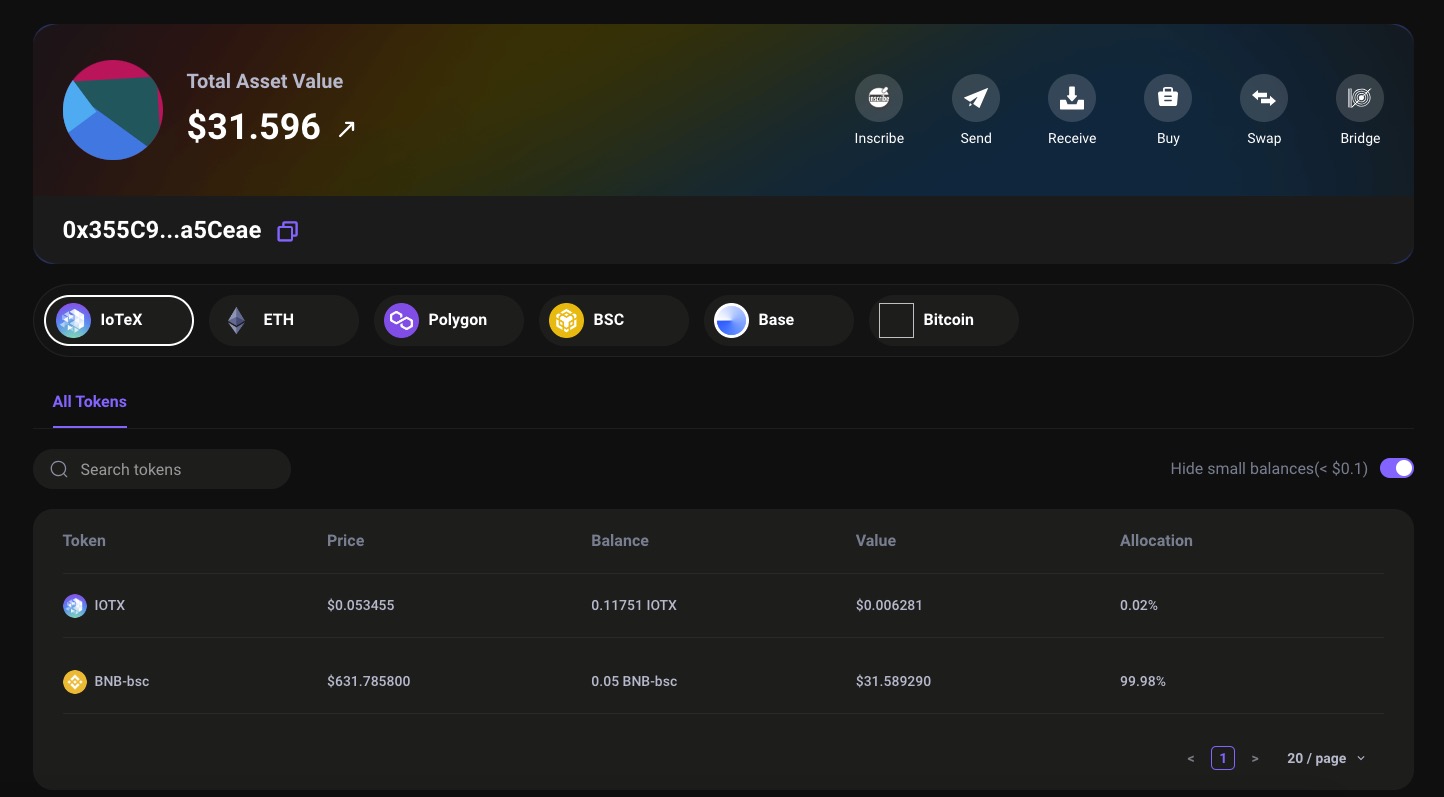Click the Inscribe icon

click(x=878, y=98)
